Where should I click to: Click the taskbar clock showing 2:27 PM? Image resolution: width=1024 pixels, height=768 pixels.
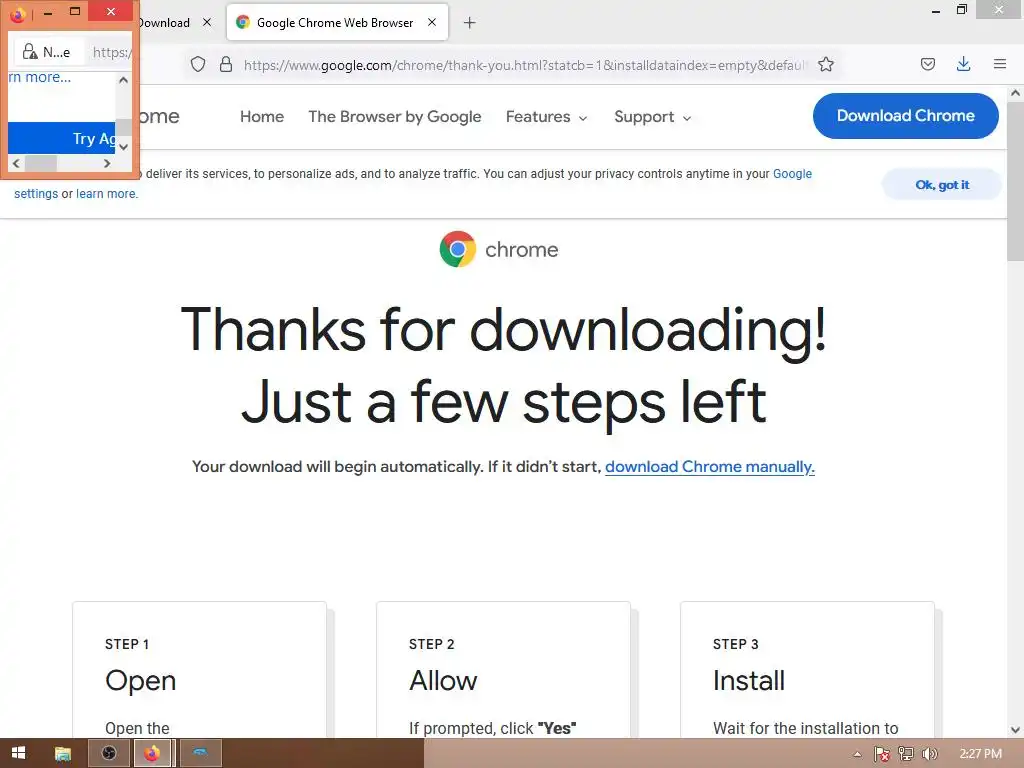980,754
